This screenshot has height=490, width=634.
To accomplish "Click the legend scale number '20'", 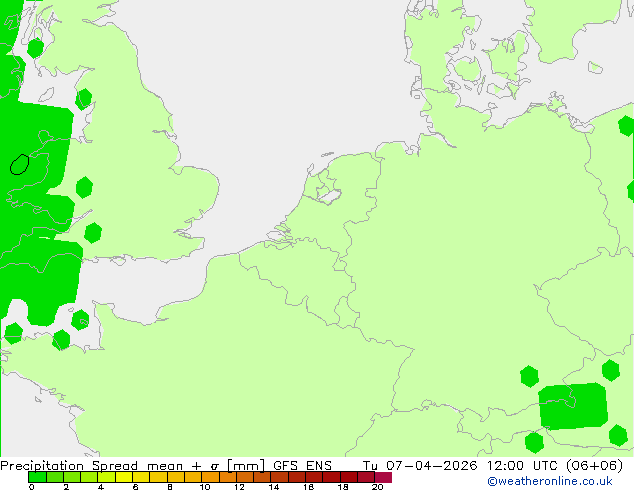I will pyautogui.click(x=377, y=487).
